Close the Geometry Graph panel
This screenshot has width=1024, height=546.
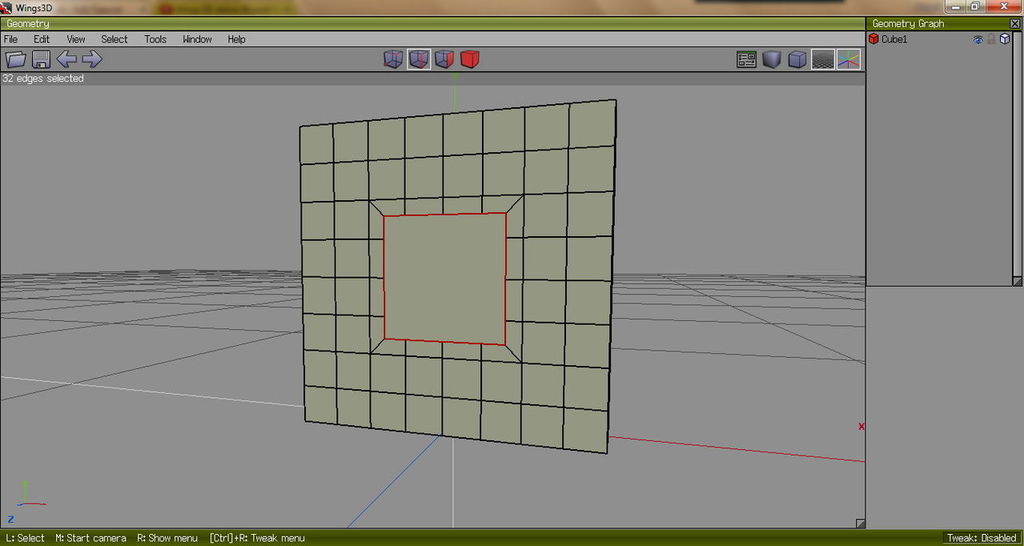pos(1015,23)
